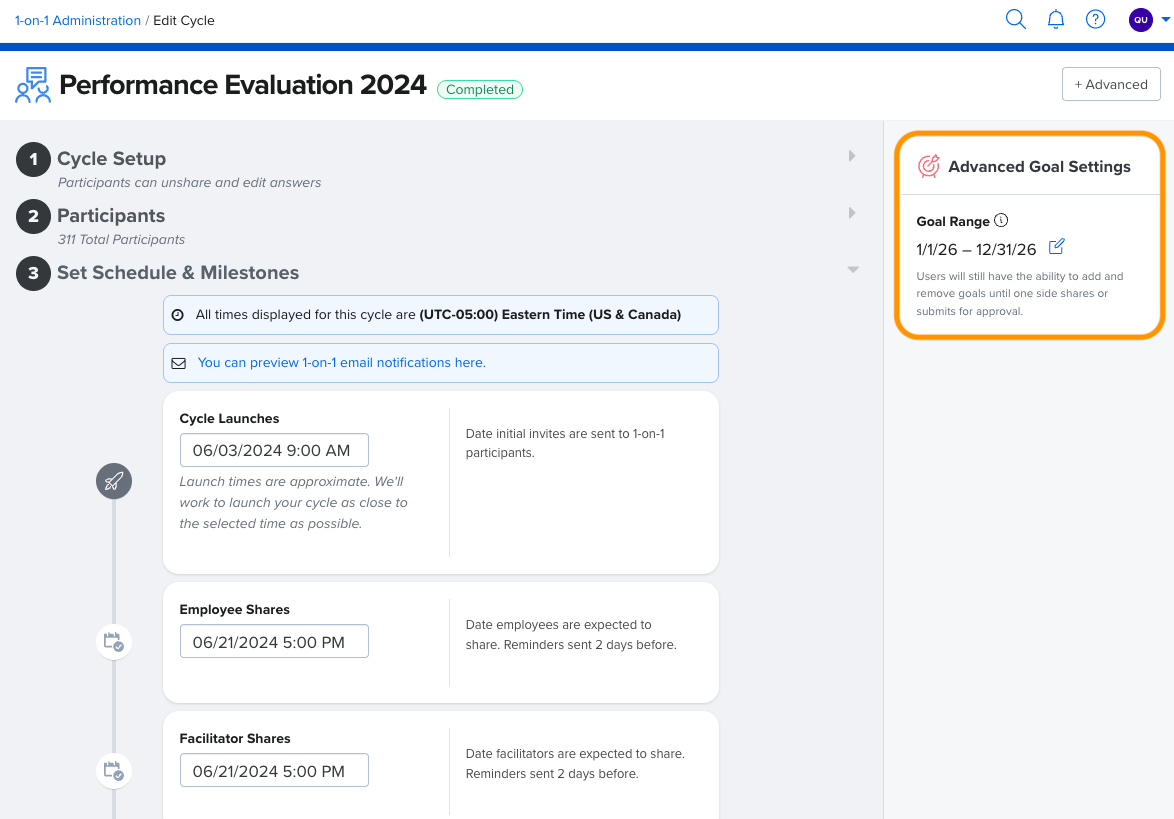Open the search magnifier icon
The image size is (1174, 819).
(x=1015, y=20)
